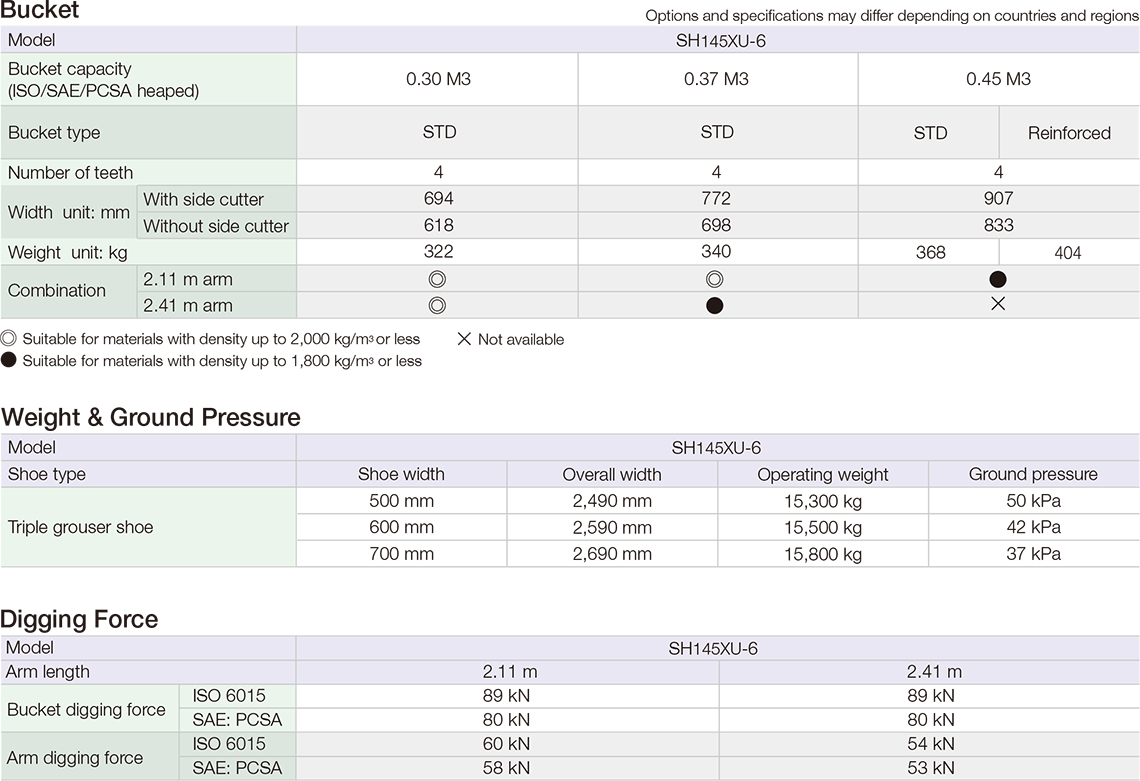Click the double-circle symbol for 0.30 M3, 2.11 m arm
The width and height of the screenshot is (1140, 781).
[x=437, y=279]
